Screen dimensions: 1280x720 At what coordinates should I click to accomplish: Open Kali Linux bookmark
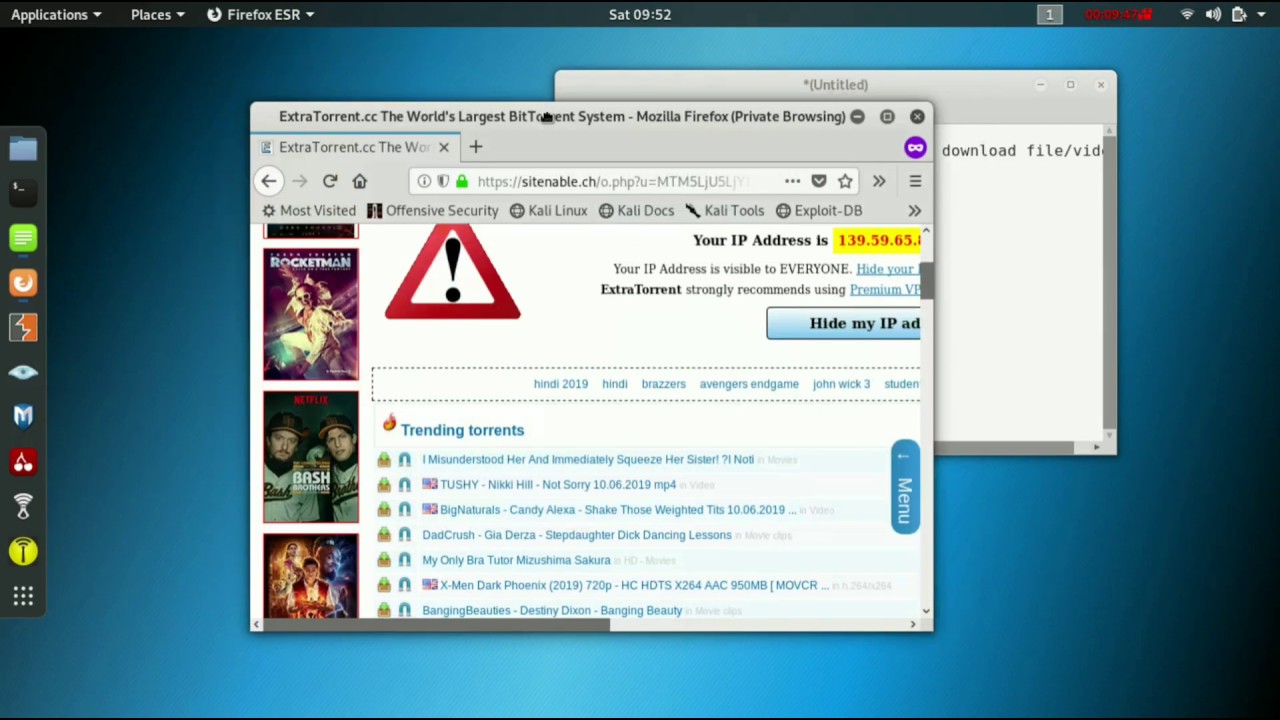pyautogui.click(x=548, y=210)
